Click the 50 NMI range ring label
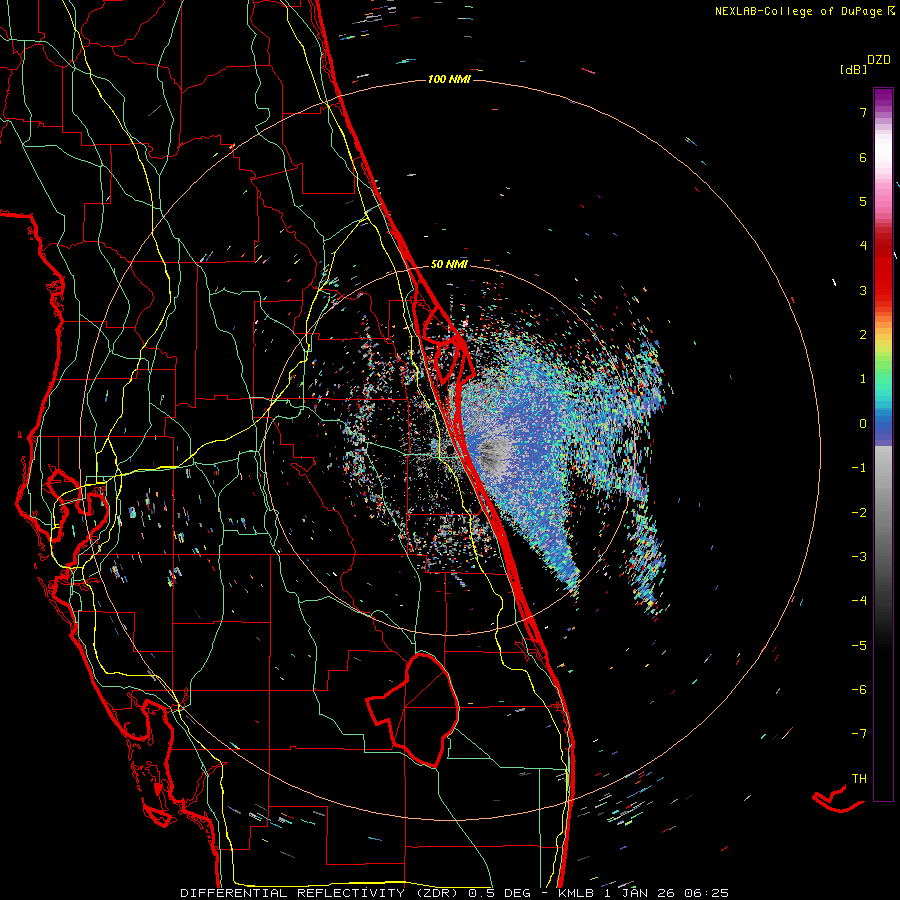Image resolution: width=900 pixels, height=900 pixels. [x=449, y=264]
